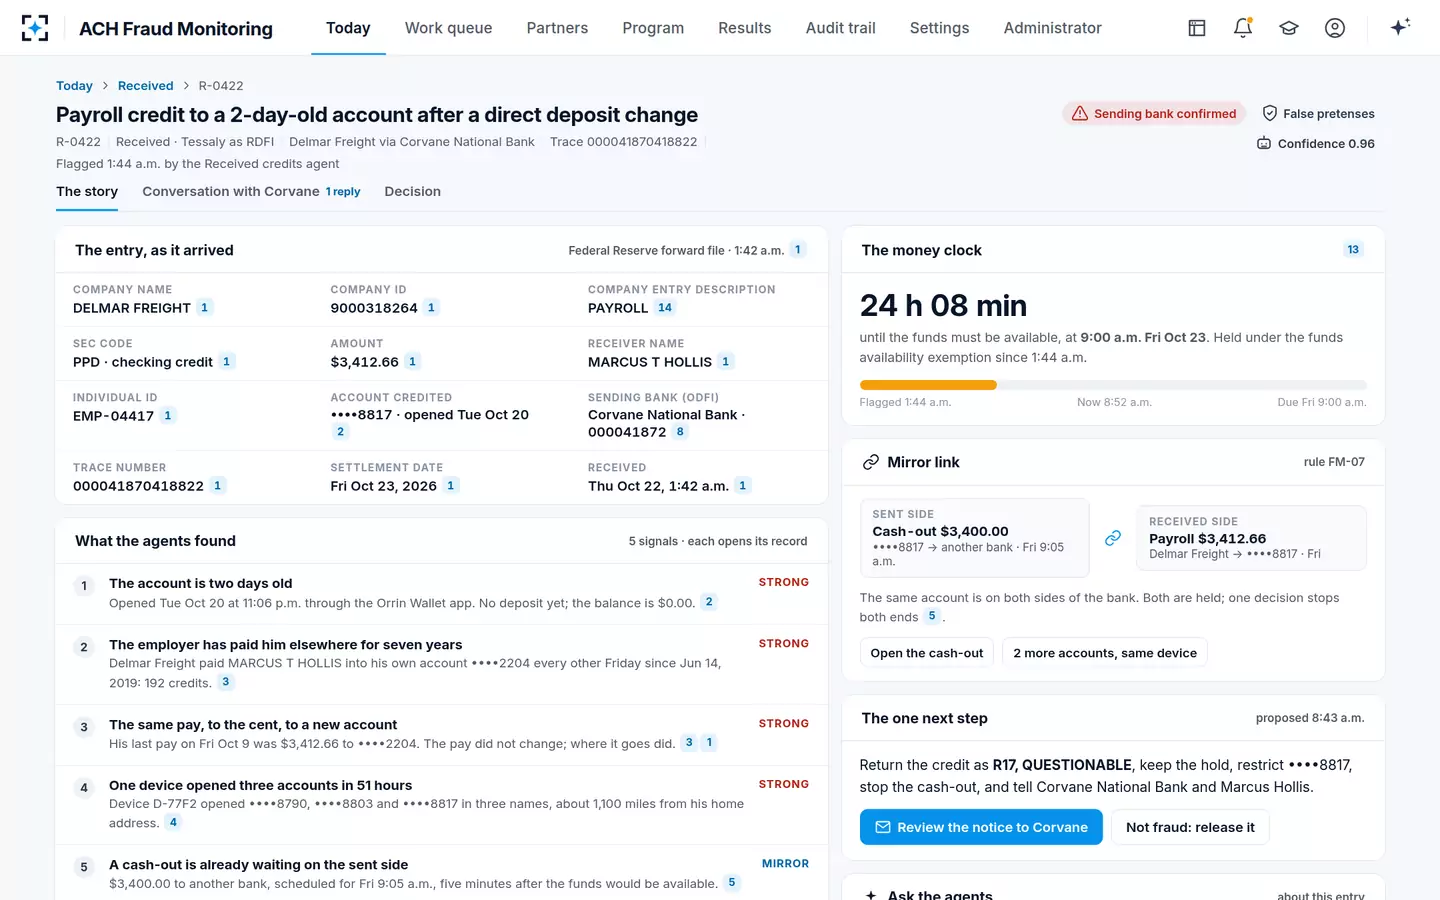The height and width of the screenshot is (900, 1440).
Task: Open signal 5: cash-out waiting on sent side
Action: click(441, 873)
